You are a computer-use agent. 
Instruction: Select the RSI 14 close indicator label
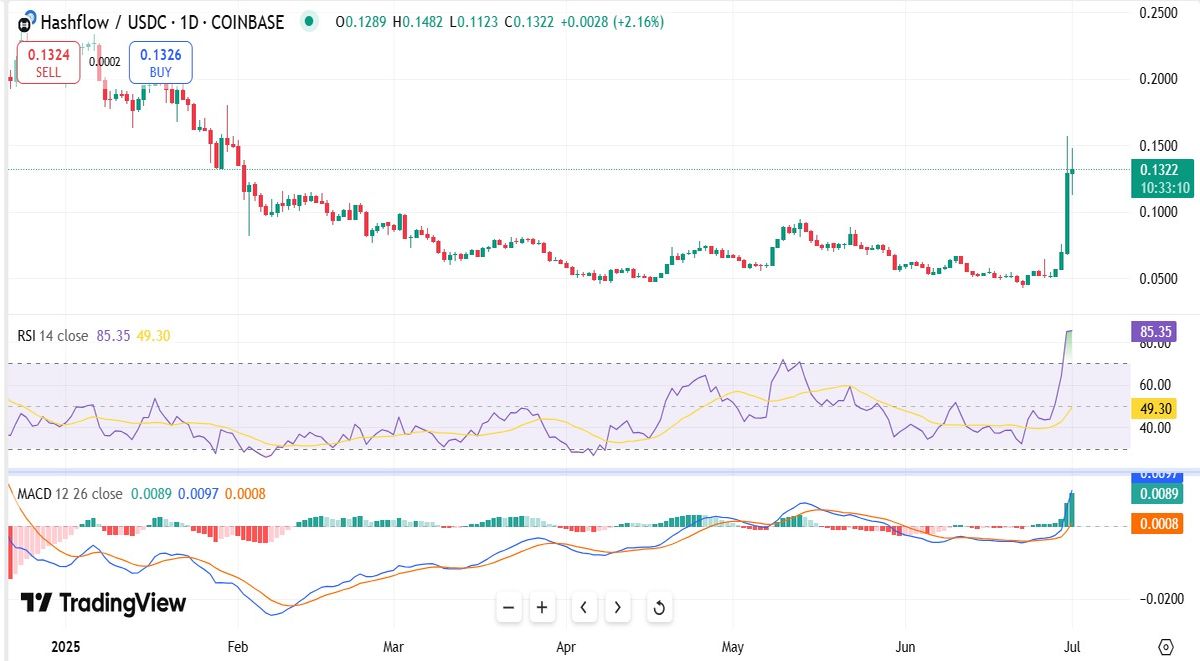click(54, 336)
